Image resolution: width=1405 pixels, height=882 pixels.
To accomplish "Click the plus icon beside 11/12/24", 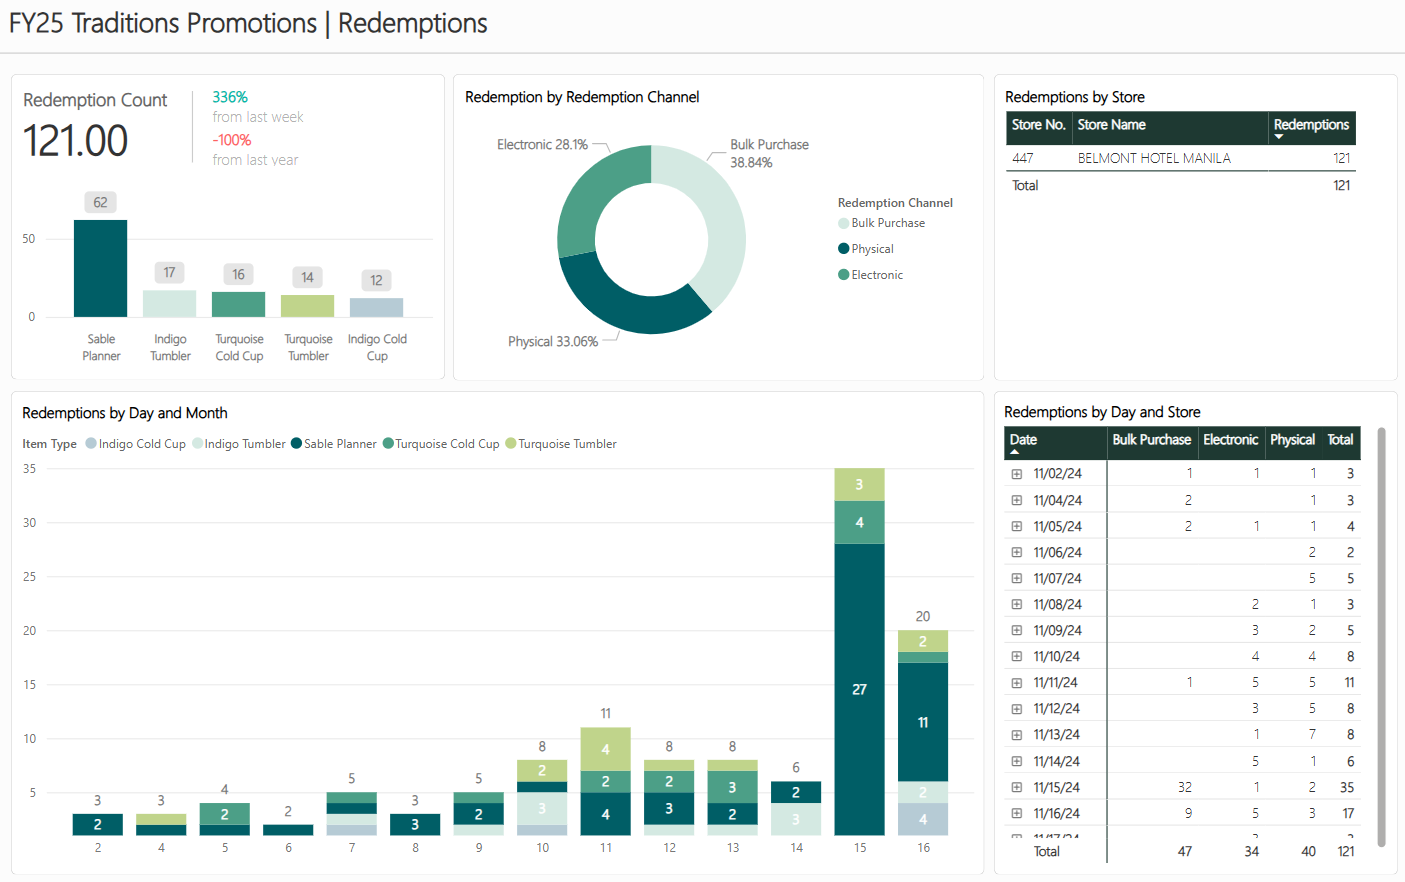I will (1016, 708).
